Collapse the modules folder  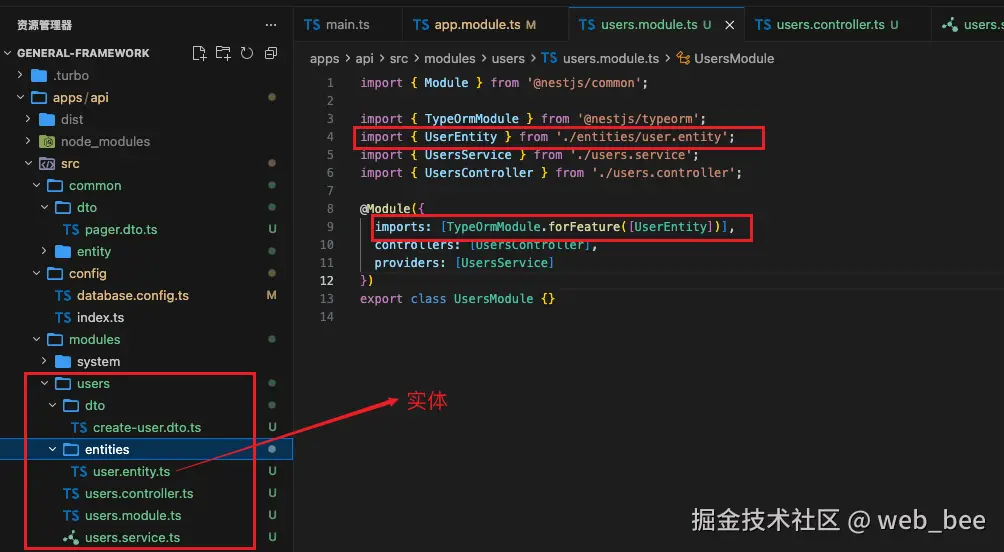(x=36, y=339)
